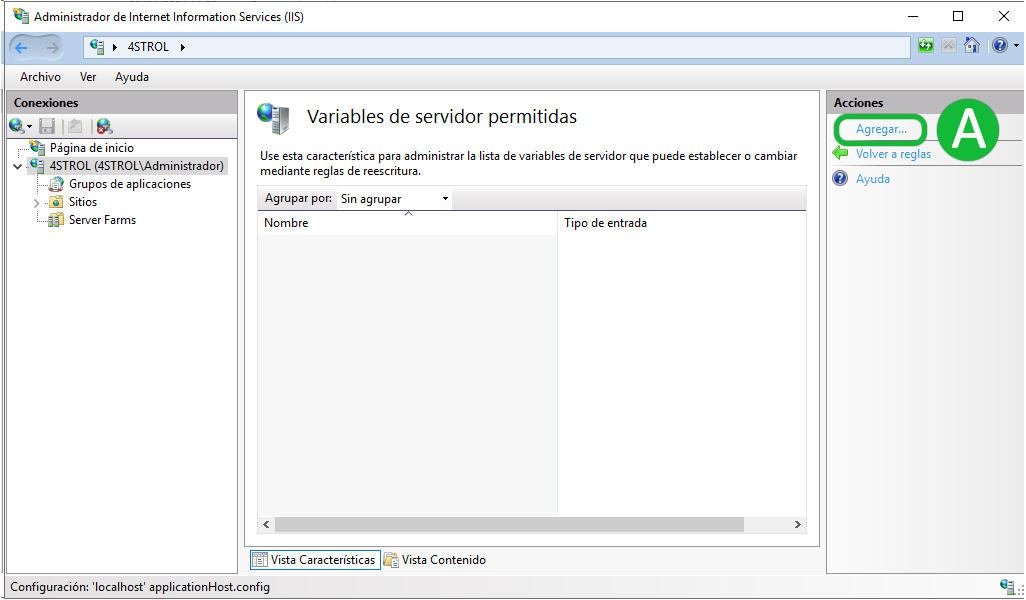Click the Help question mark toolbar icon
This screenshot has width=1026, height=600.
tap(999, 46)
